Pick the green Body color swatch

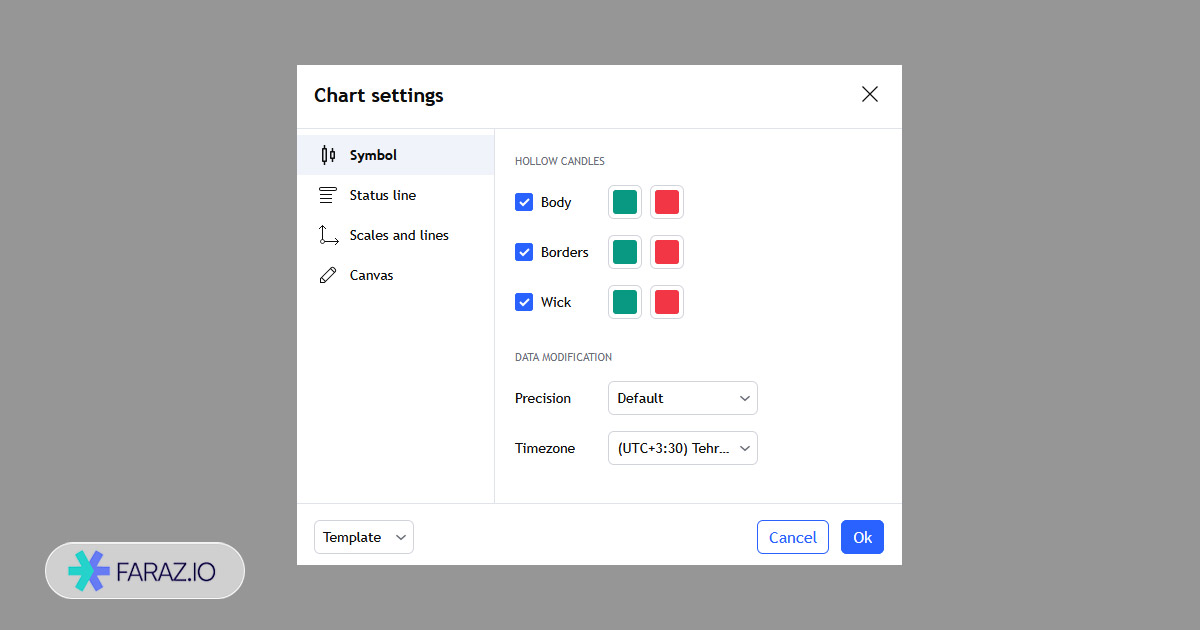(x=625, y=202)
